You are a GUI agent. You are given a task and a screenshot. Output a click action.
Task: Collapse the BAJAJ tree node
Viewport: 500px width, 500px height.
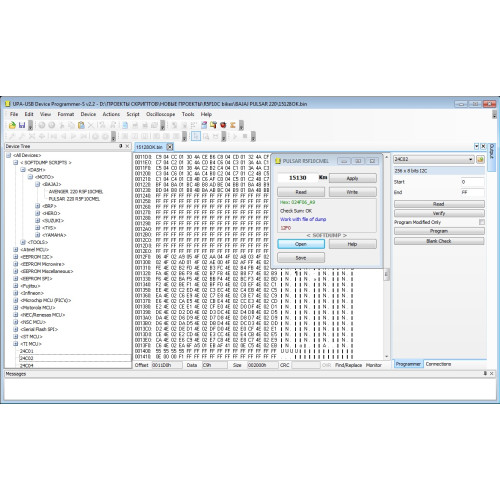[38, 184]
